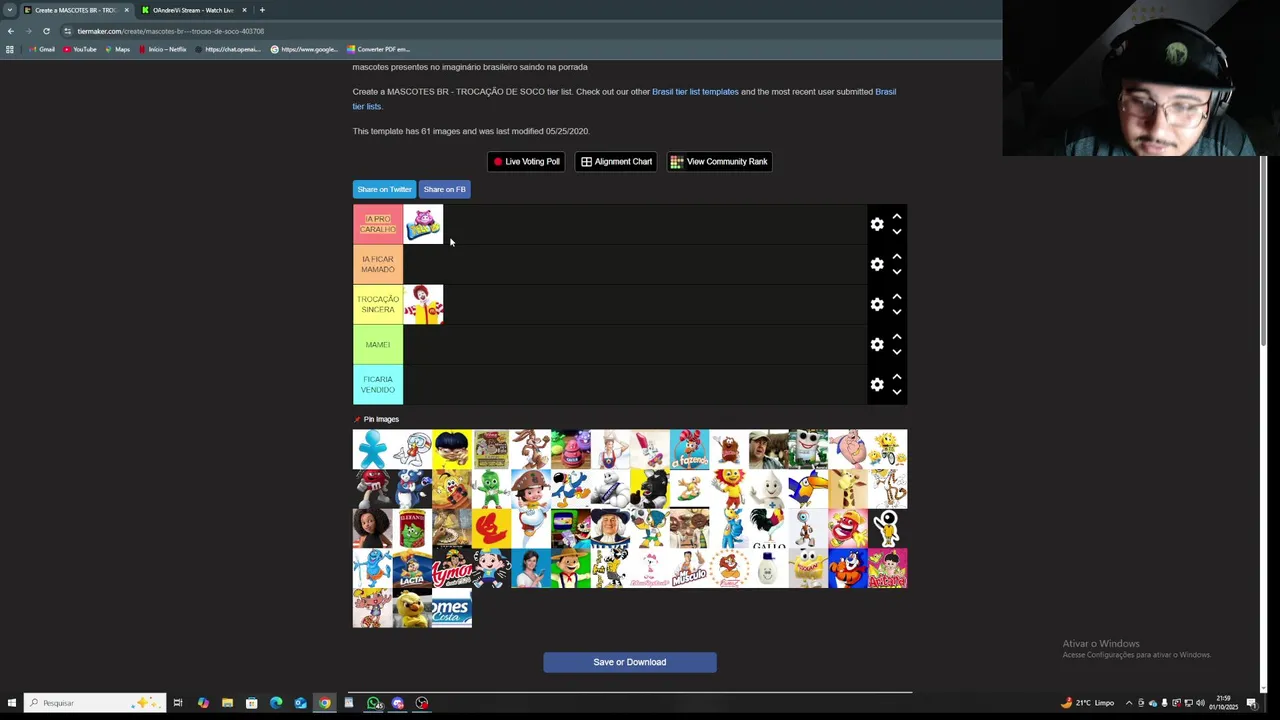
Task: Move IA FICAR MAMADO tier down
Action: click(x=897, y=272)
